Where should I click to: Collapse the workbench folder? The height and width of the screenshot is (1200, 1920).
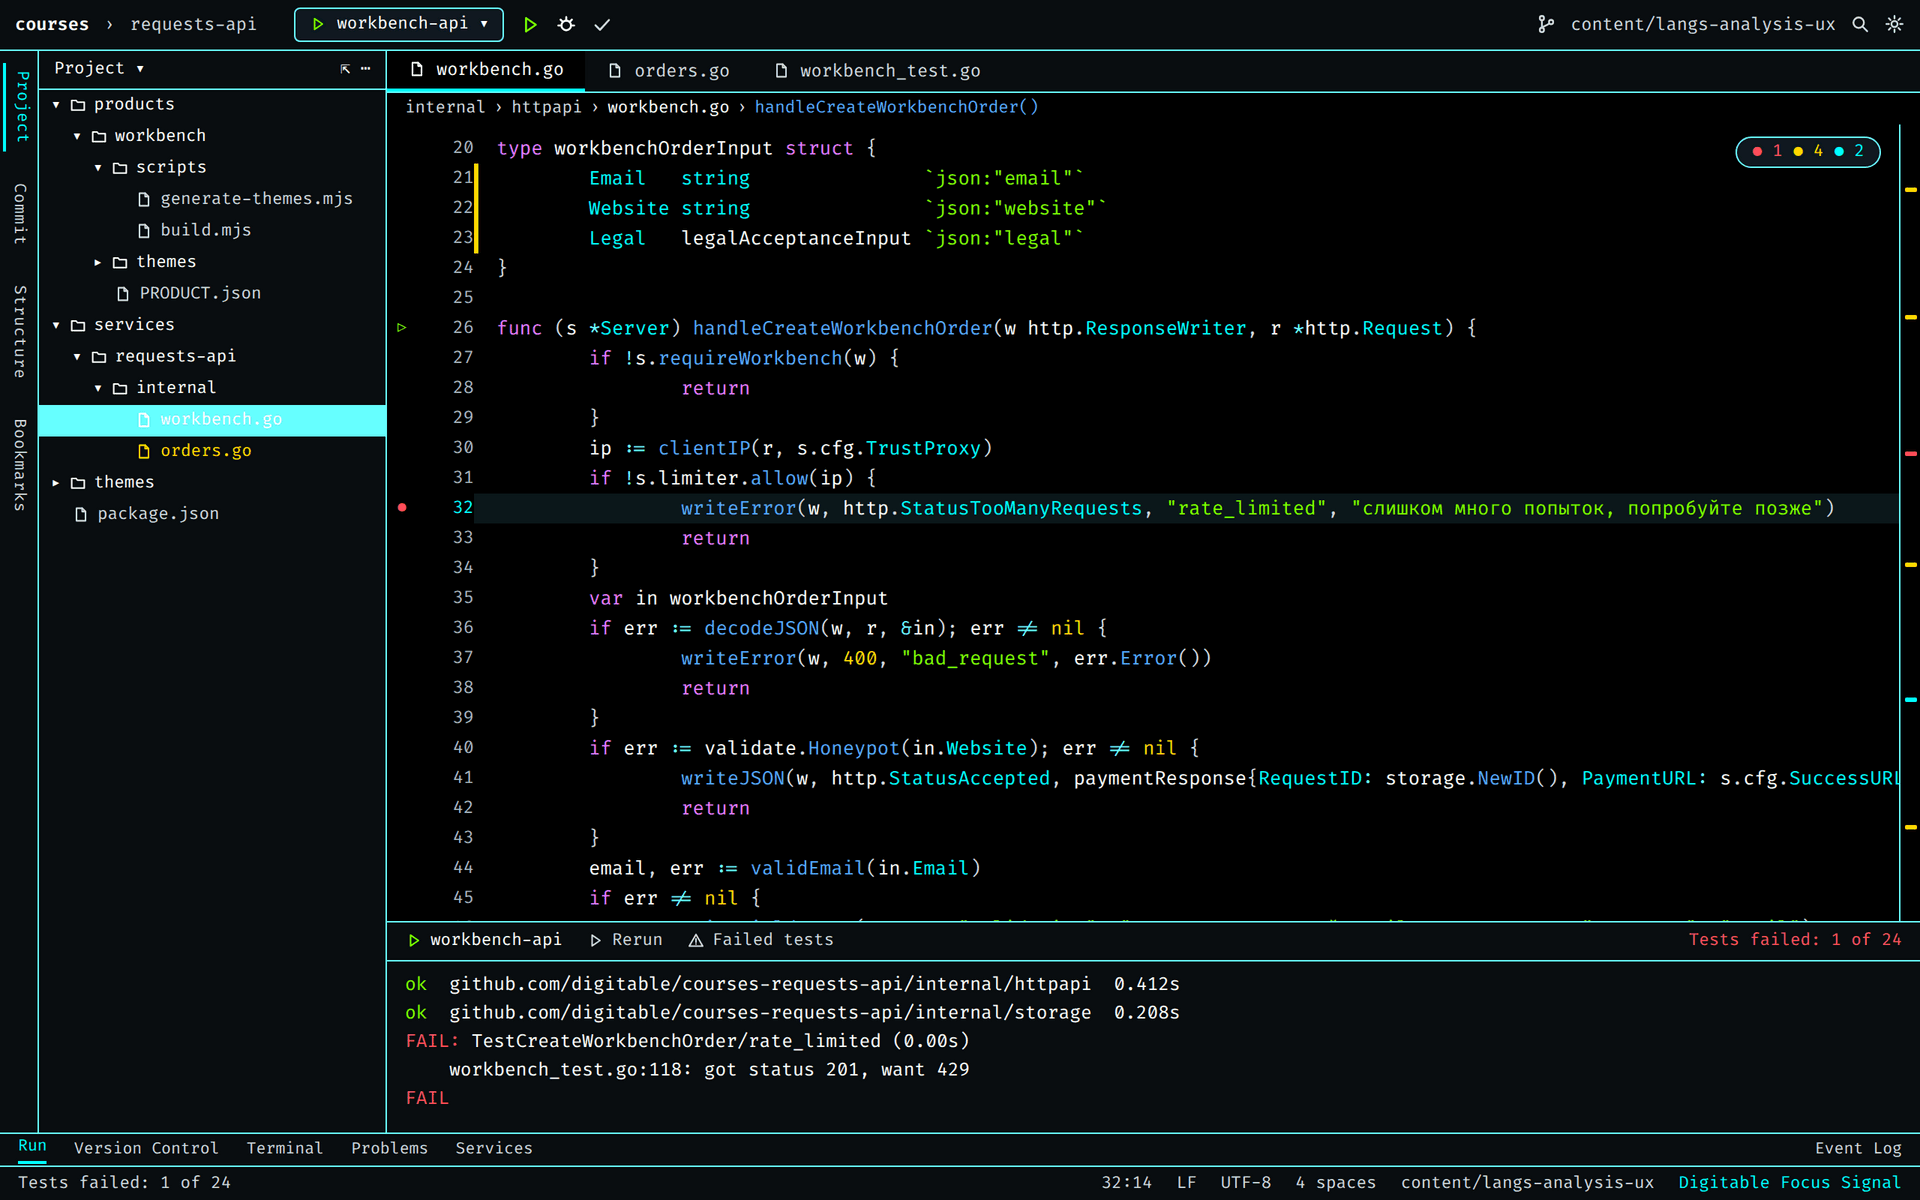point(77,136)
